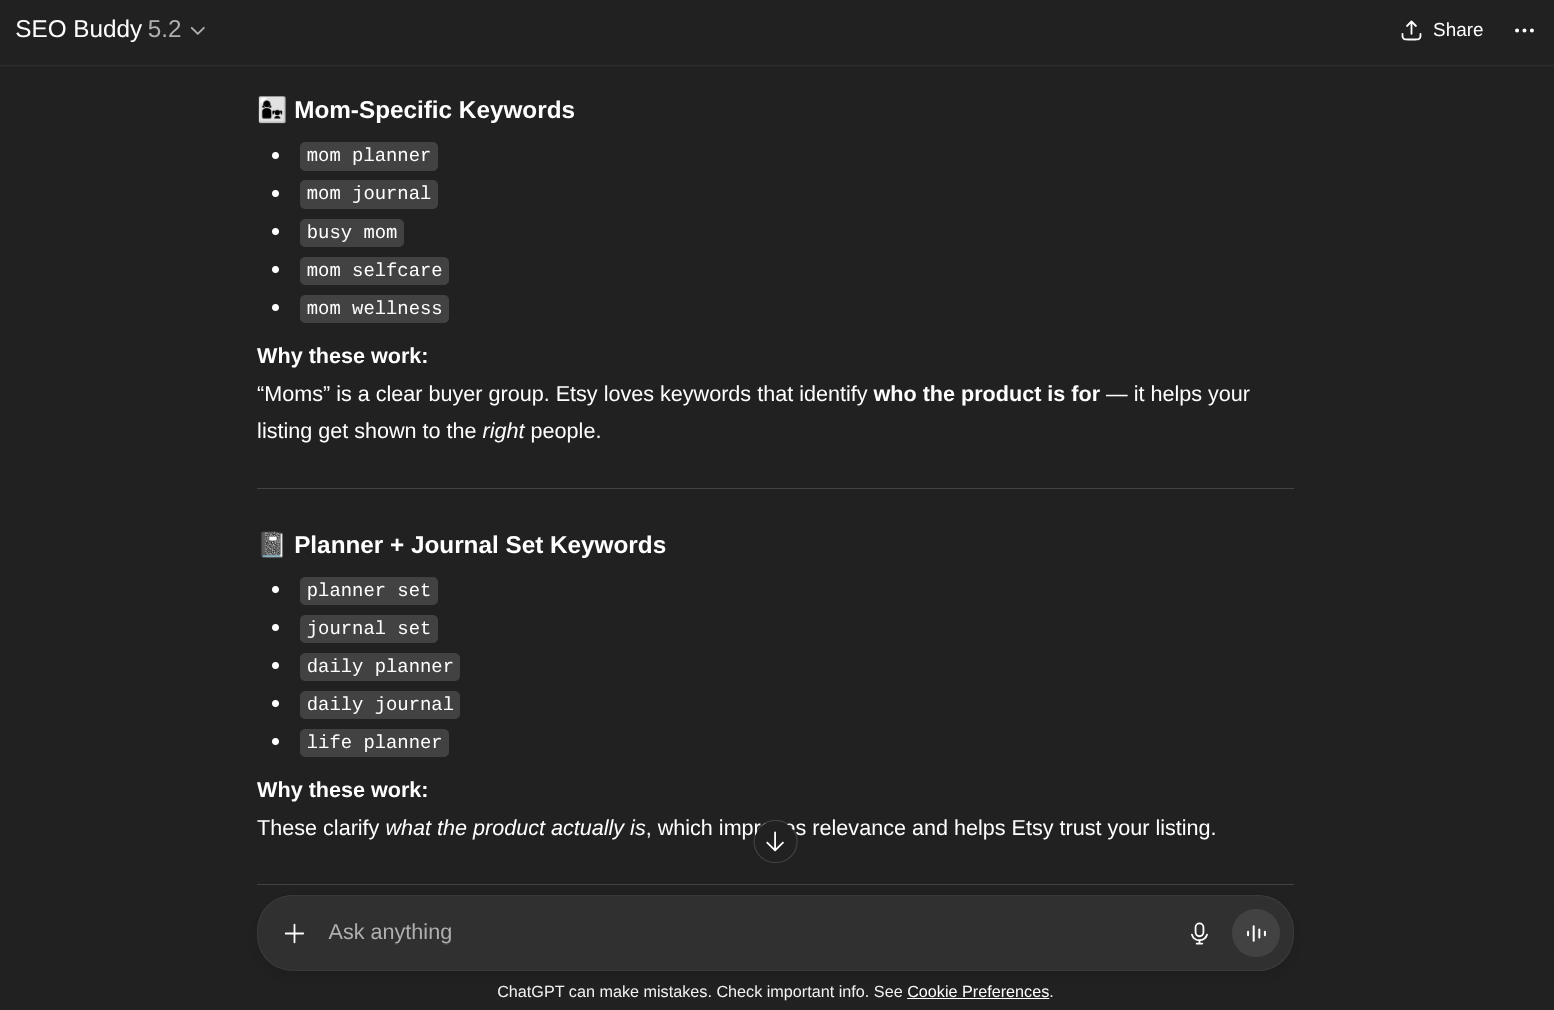Start dictation with the microphone icon
The width and height of the screenshot is (1554, 1010).
pyautogui.click(x=1199, y=933)
